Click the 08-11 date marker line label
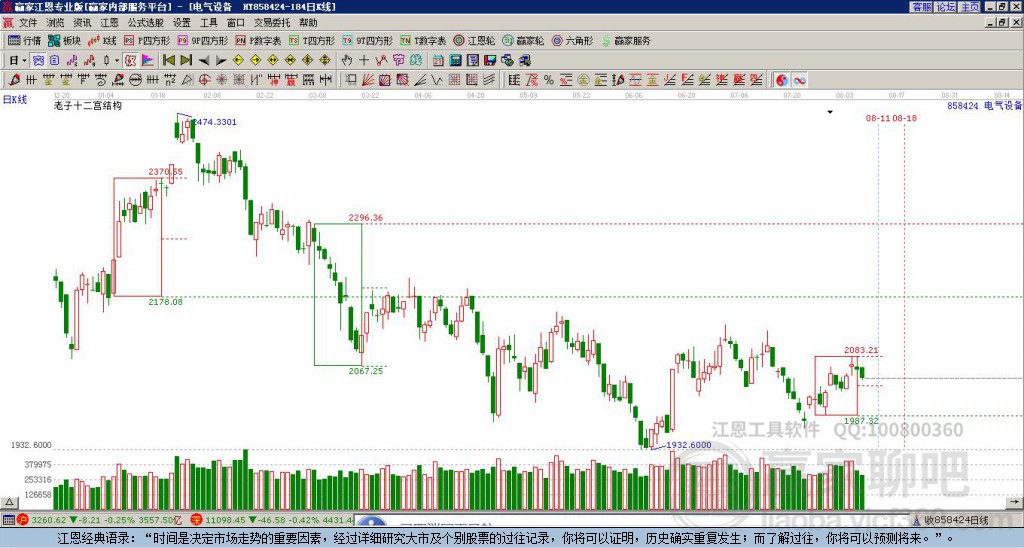This screenshot has height=548, width=1024. [x=878, y=118]
